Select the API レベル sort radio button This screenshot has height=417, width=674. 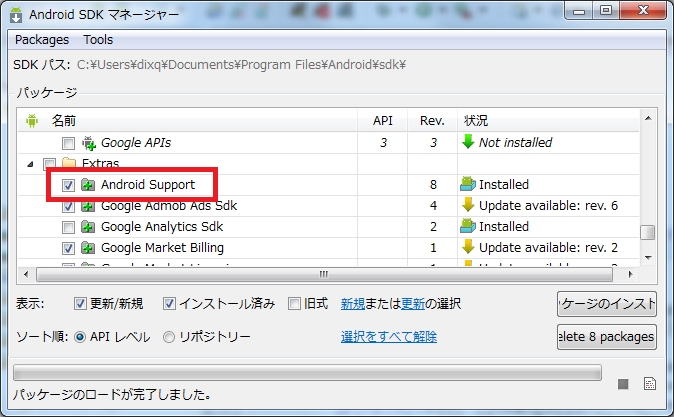click(x=80, y=337)
